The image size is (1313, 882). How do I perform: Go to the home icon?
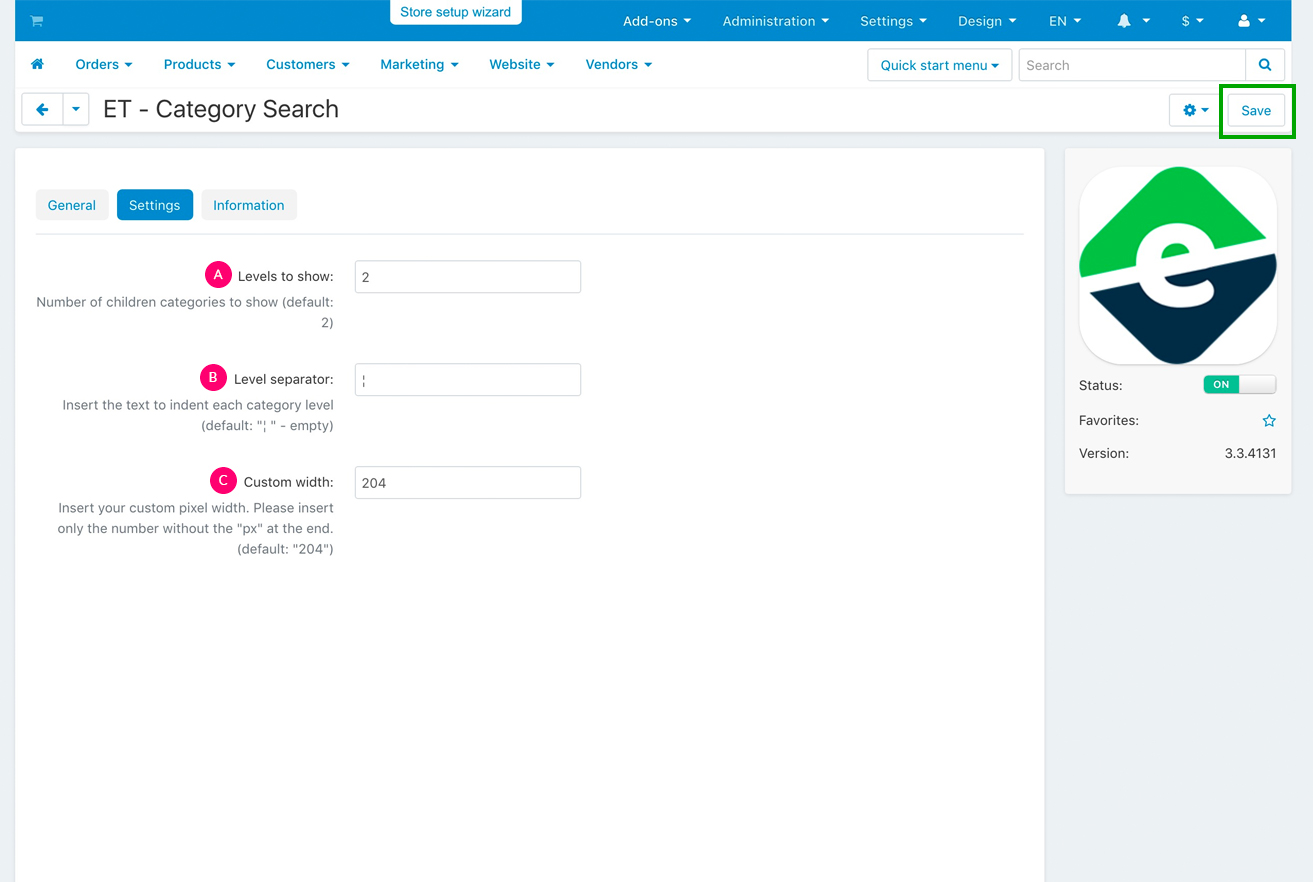point(37,65)
